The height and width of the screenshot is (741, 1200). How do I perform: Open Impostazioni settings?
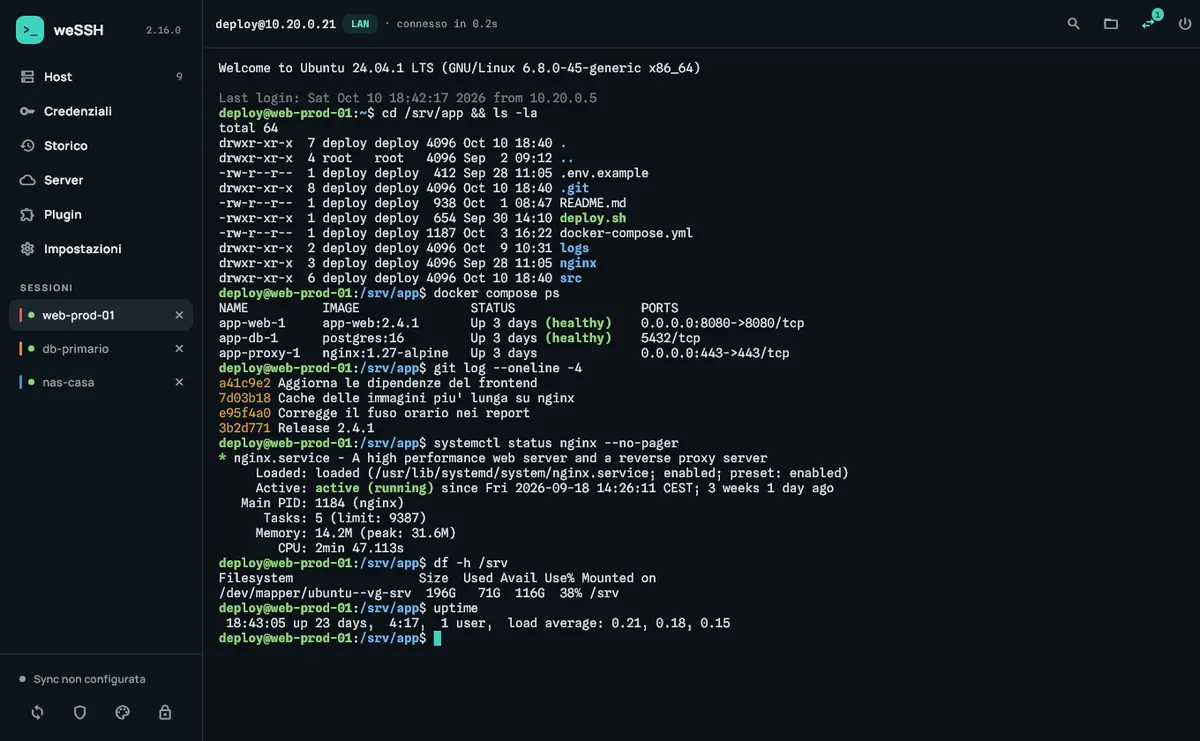click(x=101, y=248)
